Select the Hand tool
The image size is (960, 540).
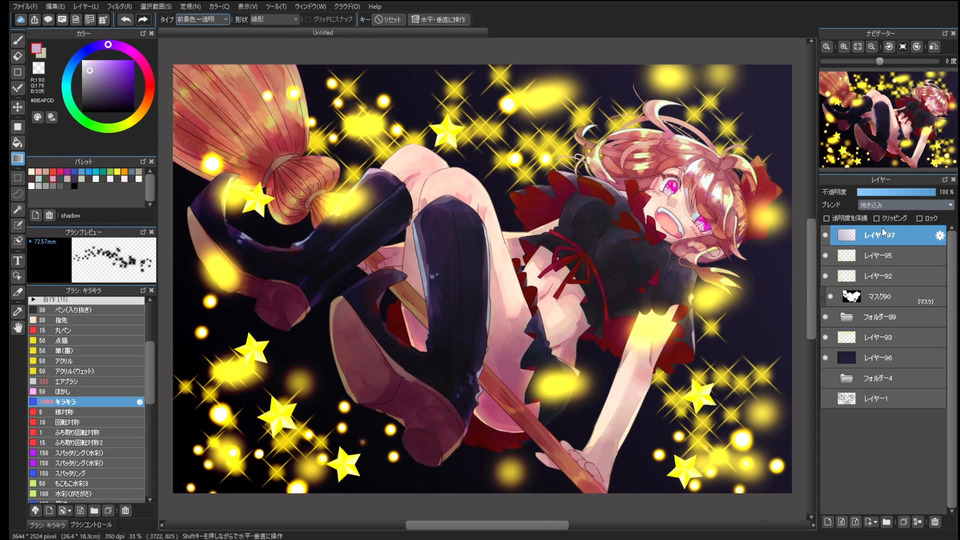18,328
